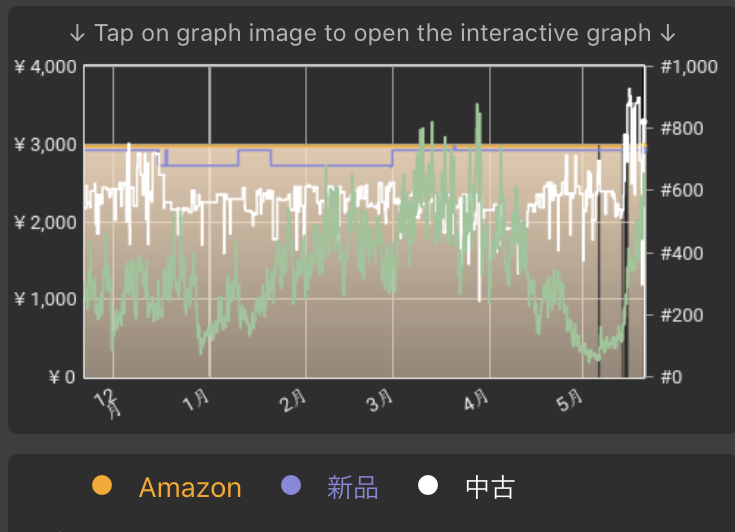The width and height of the screenshot is (735, 532).
Task: Click the 'Tap on graph image' instruction text
Action: click(x=372, y=33)
